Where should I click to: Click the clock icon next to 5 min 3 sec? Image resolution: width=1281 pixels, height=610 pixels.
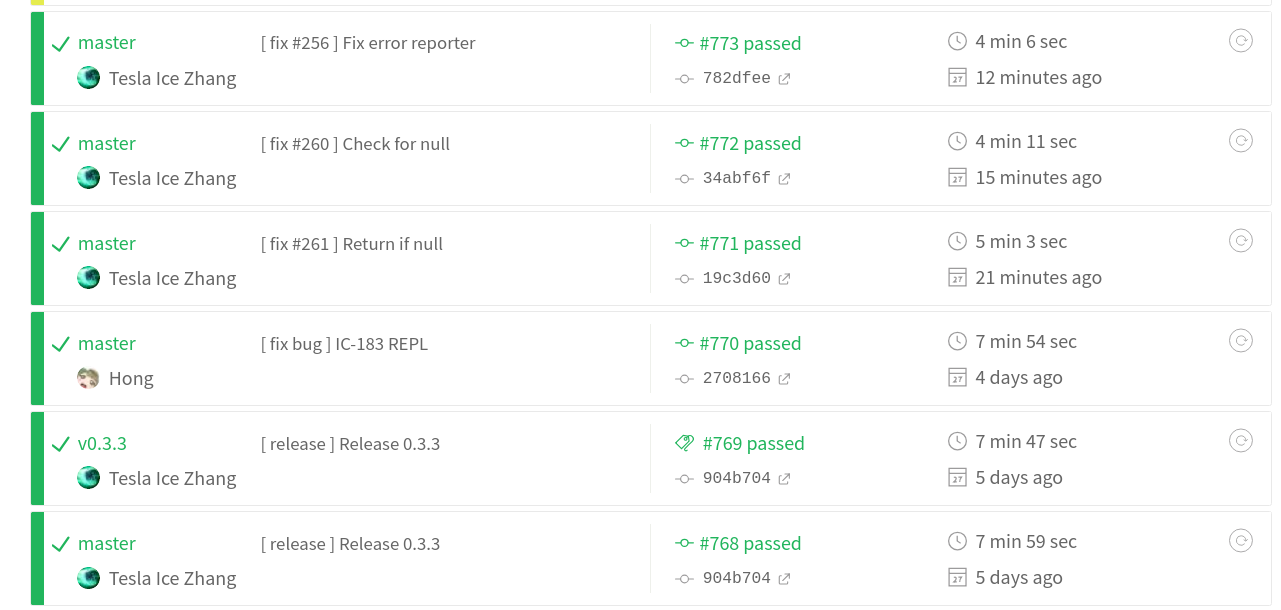957,241
